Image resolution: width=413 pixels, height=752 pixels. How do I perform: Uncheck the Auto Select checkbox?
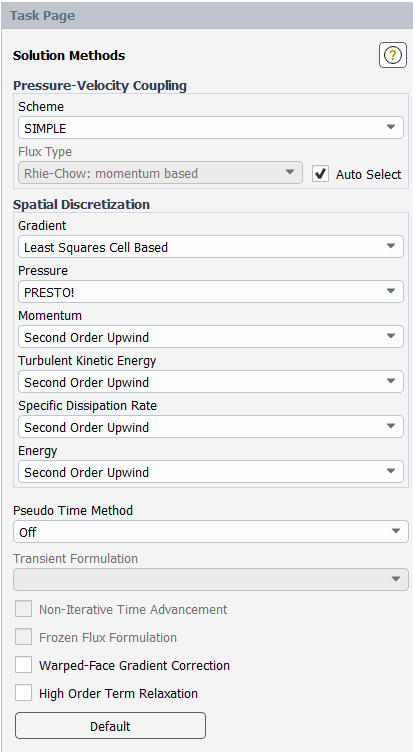coord(320,174)
